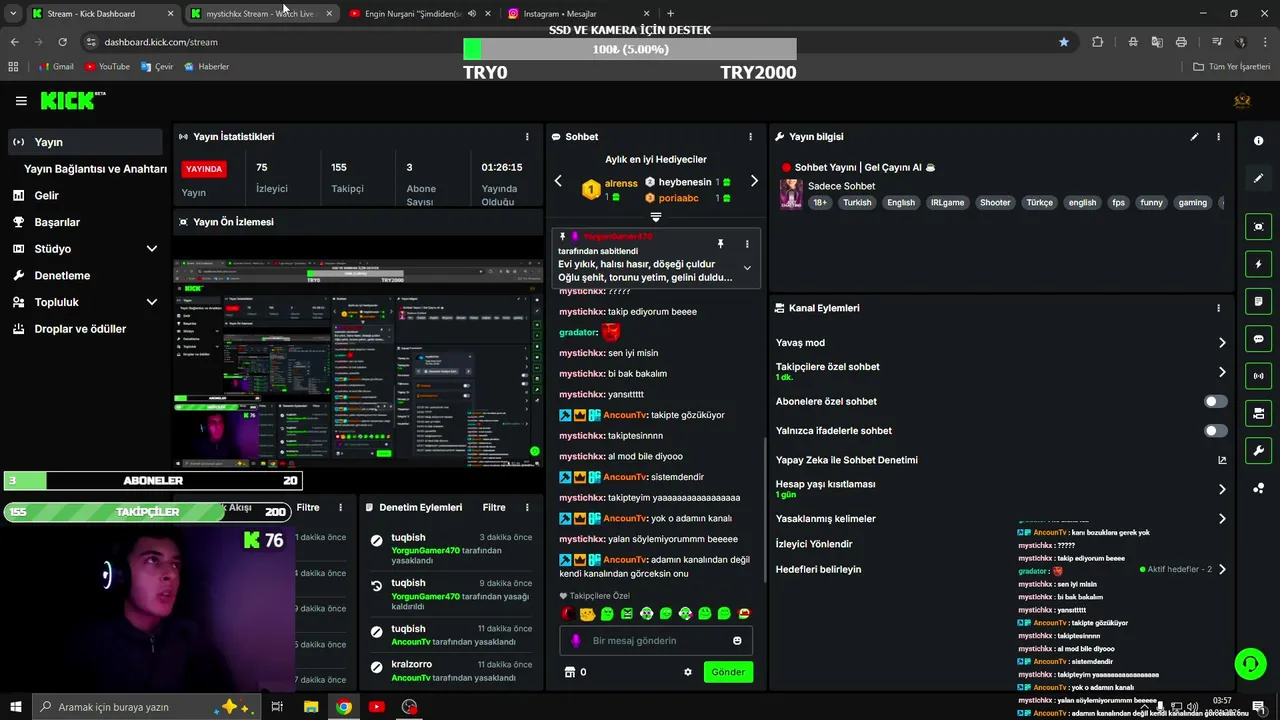Click the browser address bar
The height and width of the screenshot is (720, 1280).
click(x=570, y=42)
